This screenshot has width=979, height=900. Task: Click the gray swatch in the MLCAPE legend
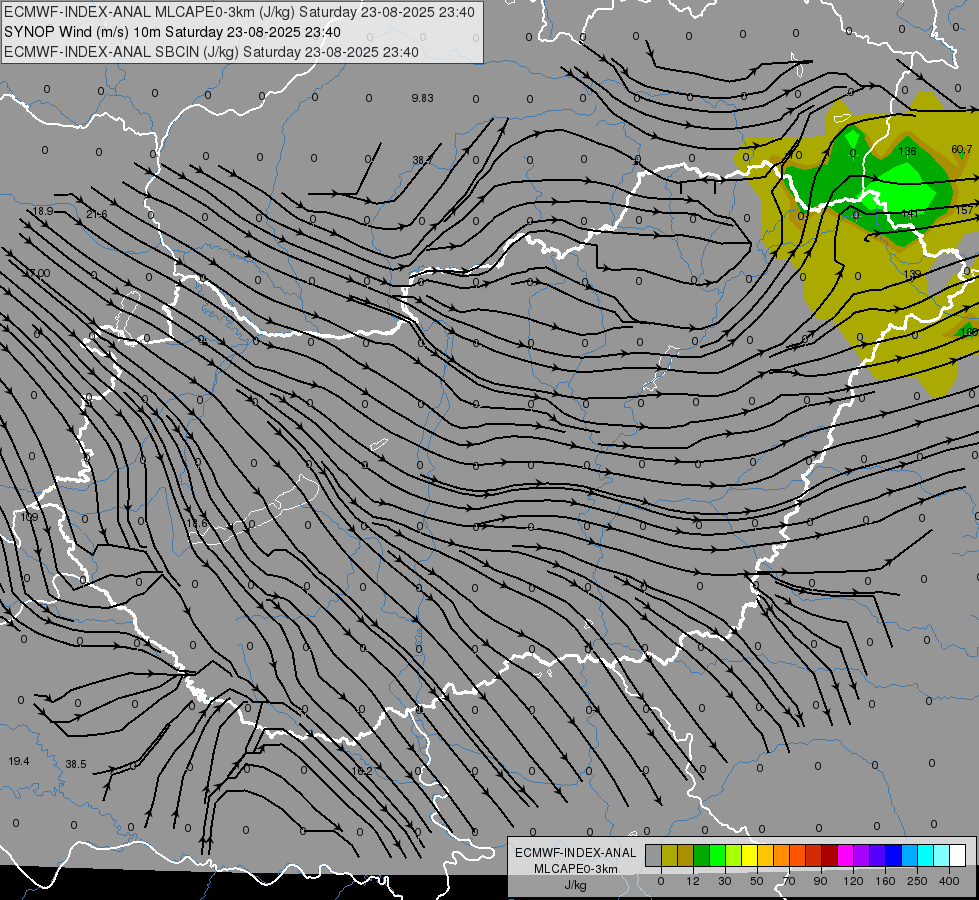point(654,855)
